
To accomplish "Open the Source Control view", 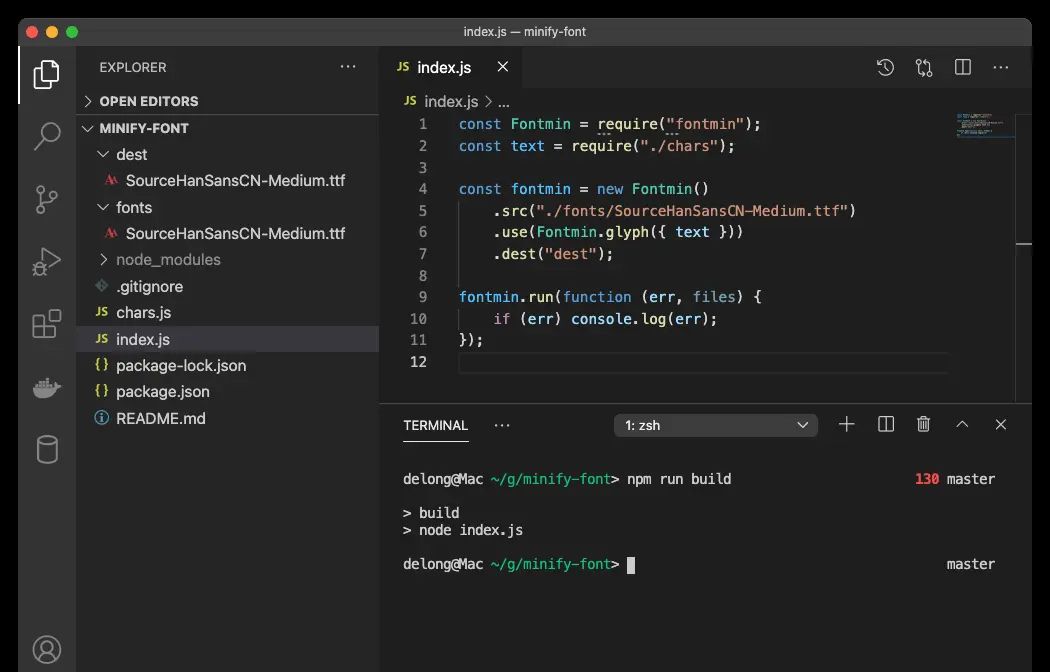I will coord(47,199).
